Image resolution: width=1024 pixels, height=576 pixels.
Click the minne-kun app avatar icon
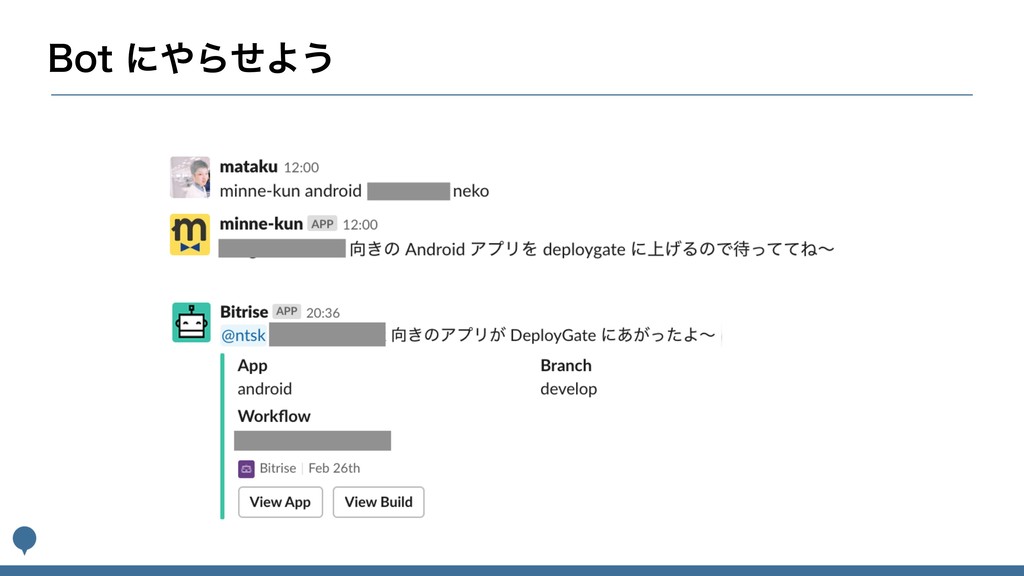point(190,234)
